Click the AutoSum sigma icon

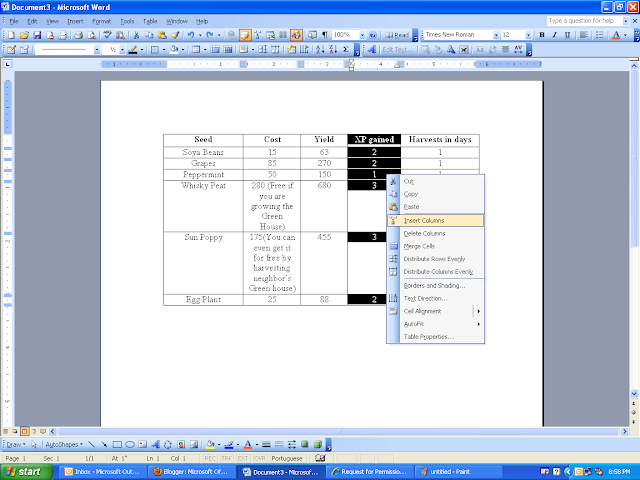coord(346,50)
